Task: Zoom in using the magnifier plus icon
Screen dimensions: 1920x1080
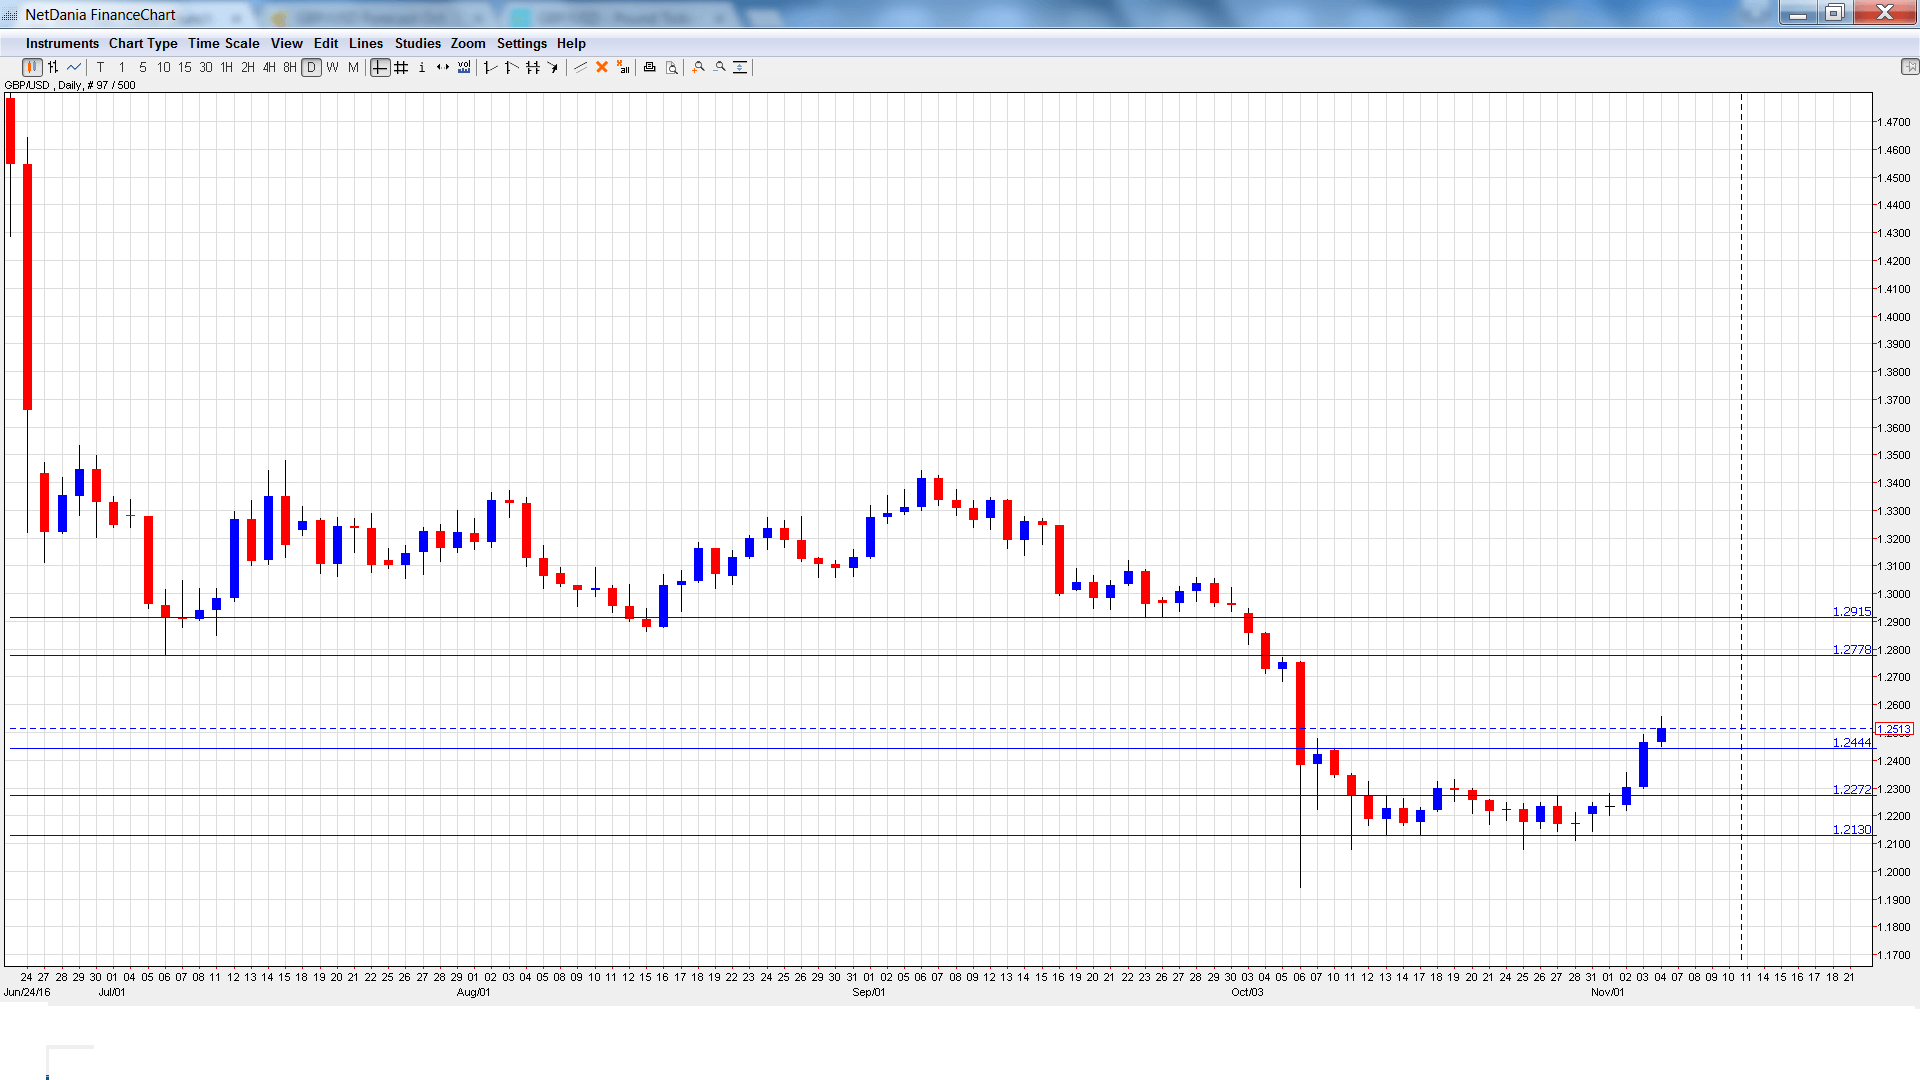Action: [697, 67]
